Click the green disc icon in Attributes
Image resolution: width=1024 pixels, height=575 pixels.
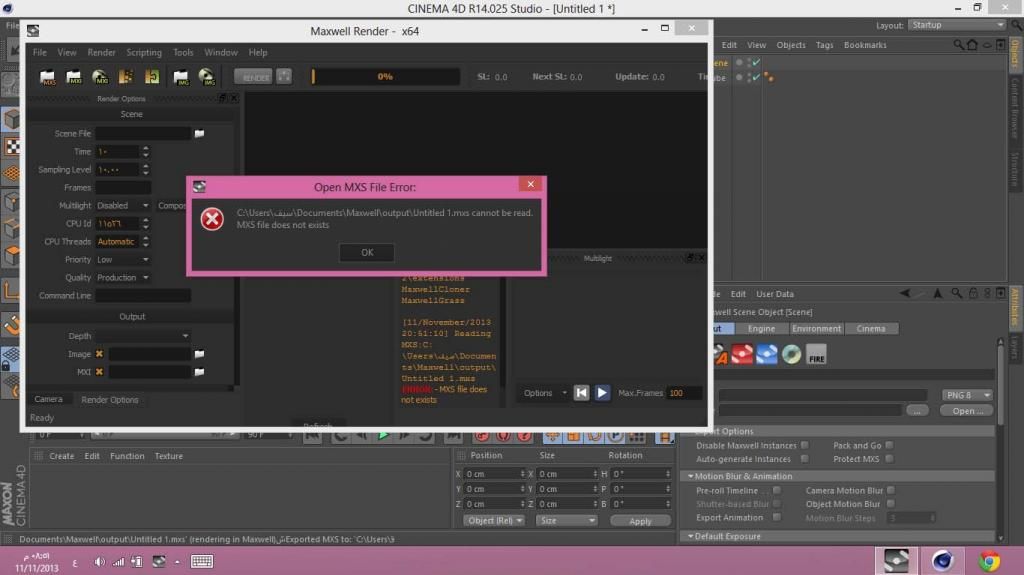pyautogui.click(x=792, y=354)
